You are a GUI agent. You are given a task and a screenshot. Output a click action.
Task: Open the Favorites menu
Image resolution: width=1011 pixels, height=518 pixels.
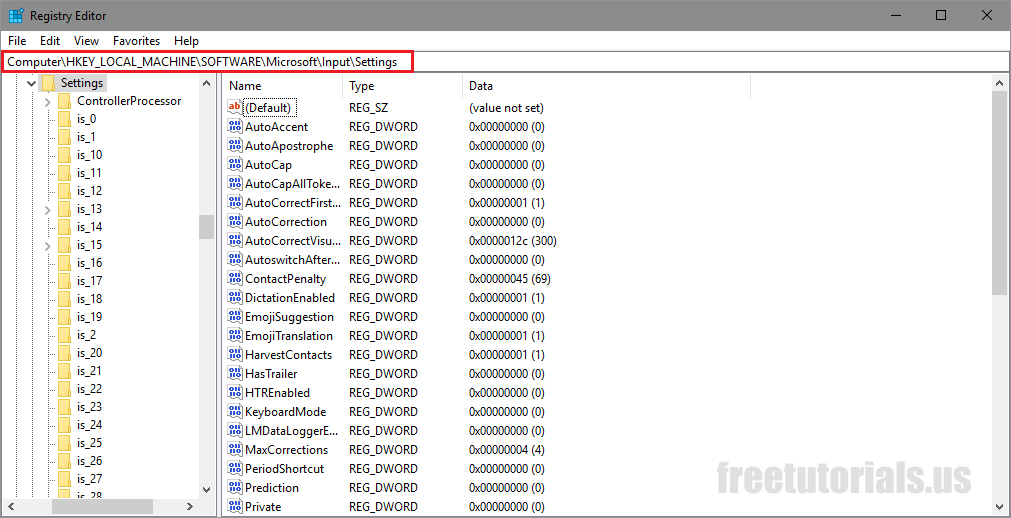click(136, 41)
